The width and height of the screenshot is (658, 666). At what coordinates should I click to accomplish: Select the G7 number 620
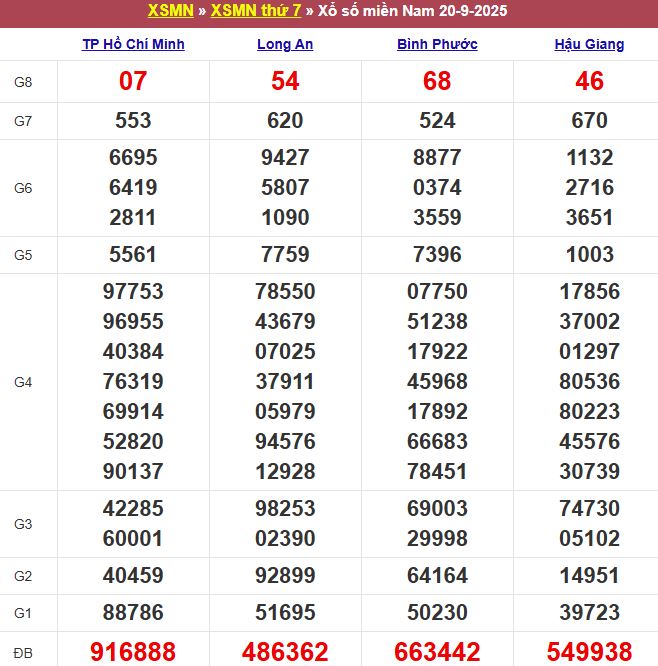tap(285, 121)
